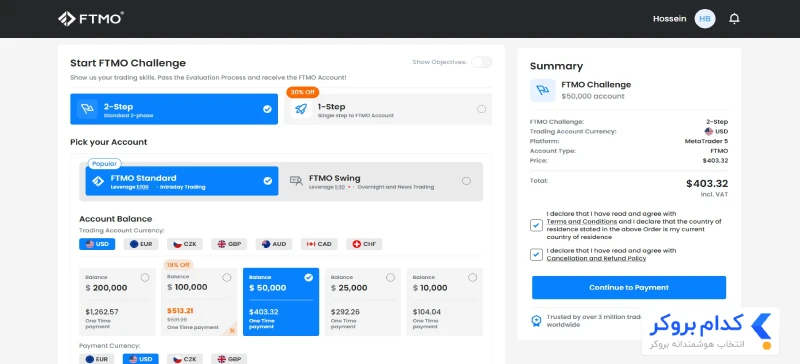The width and height of the screenshot is (800, 364).
Task: Choose the $25,000 balance card
Action: pyautogui.click(x=363, y=302)
